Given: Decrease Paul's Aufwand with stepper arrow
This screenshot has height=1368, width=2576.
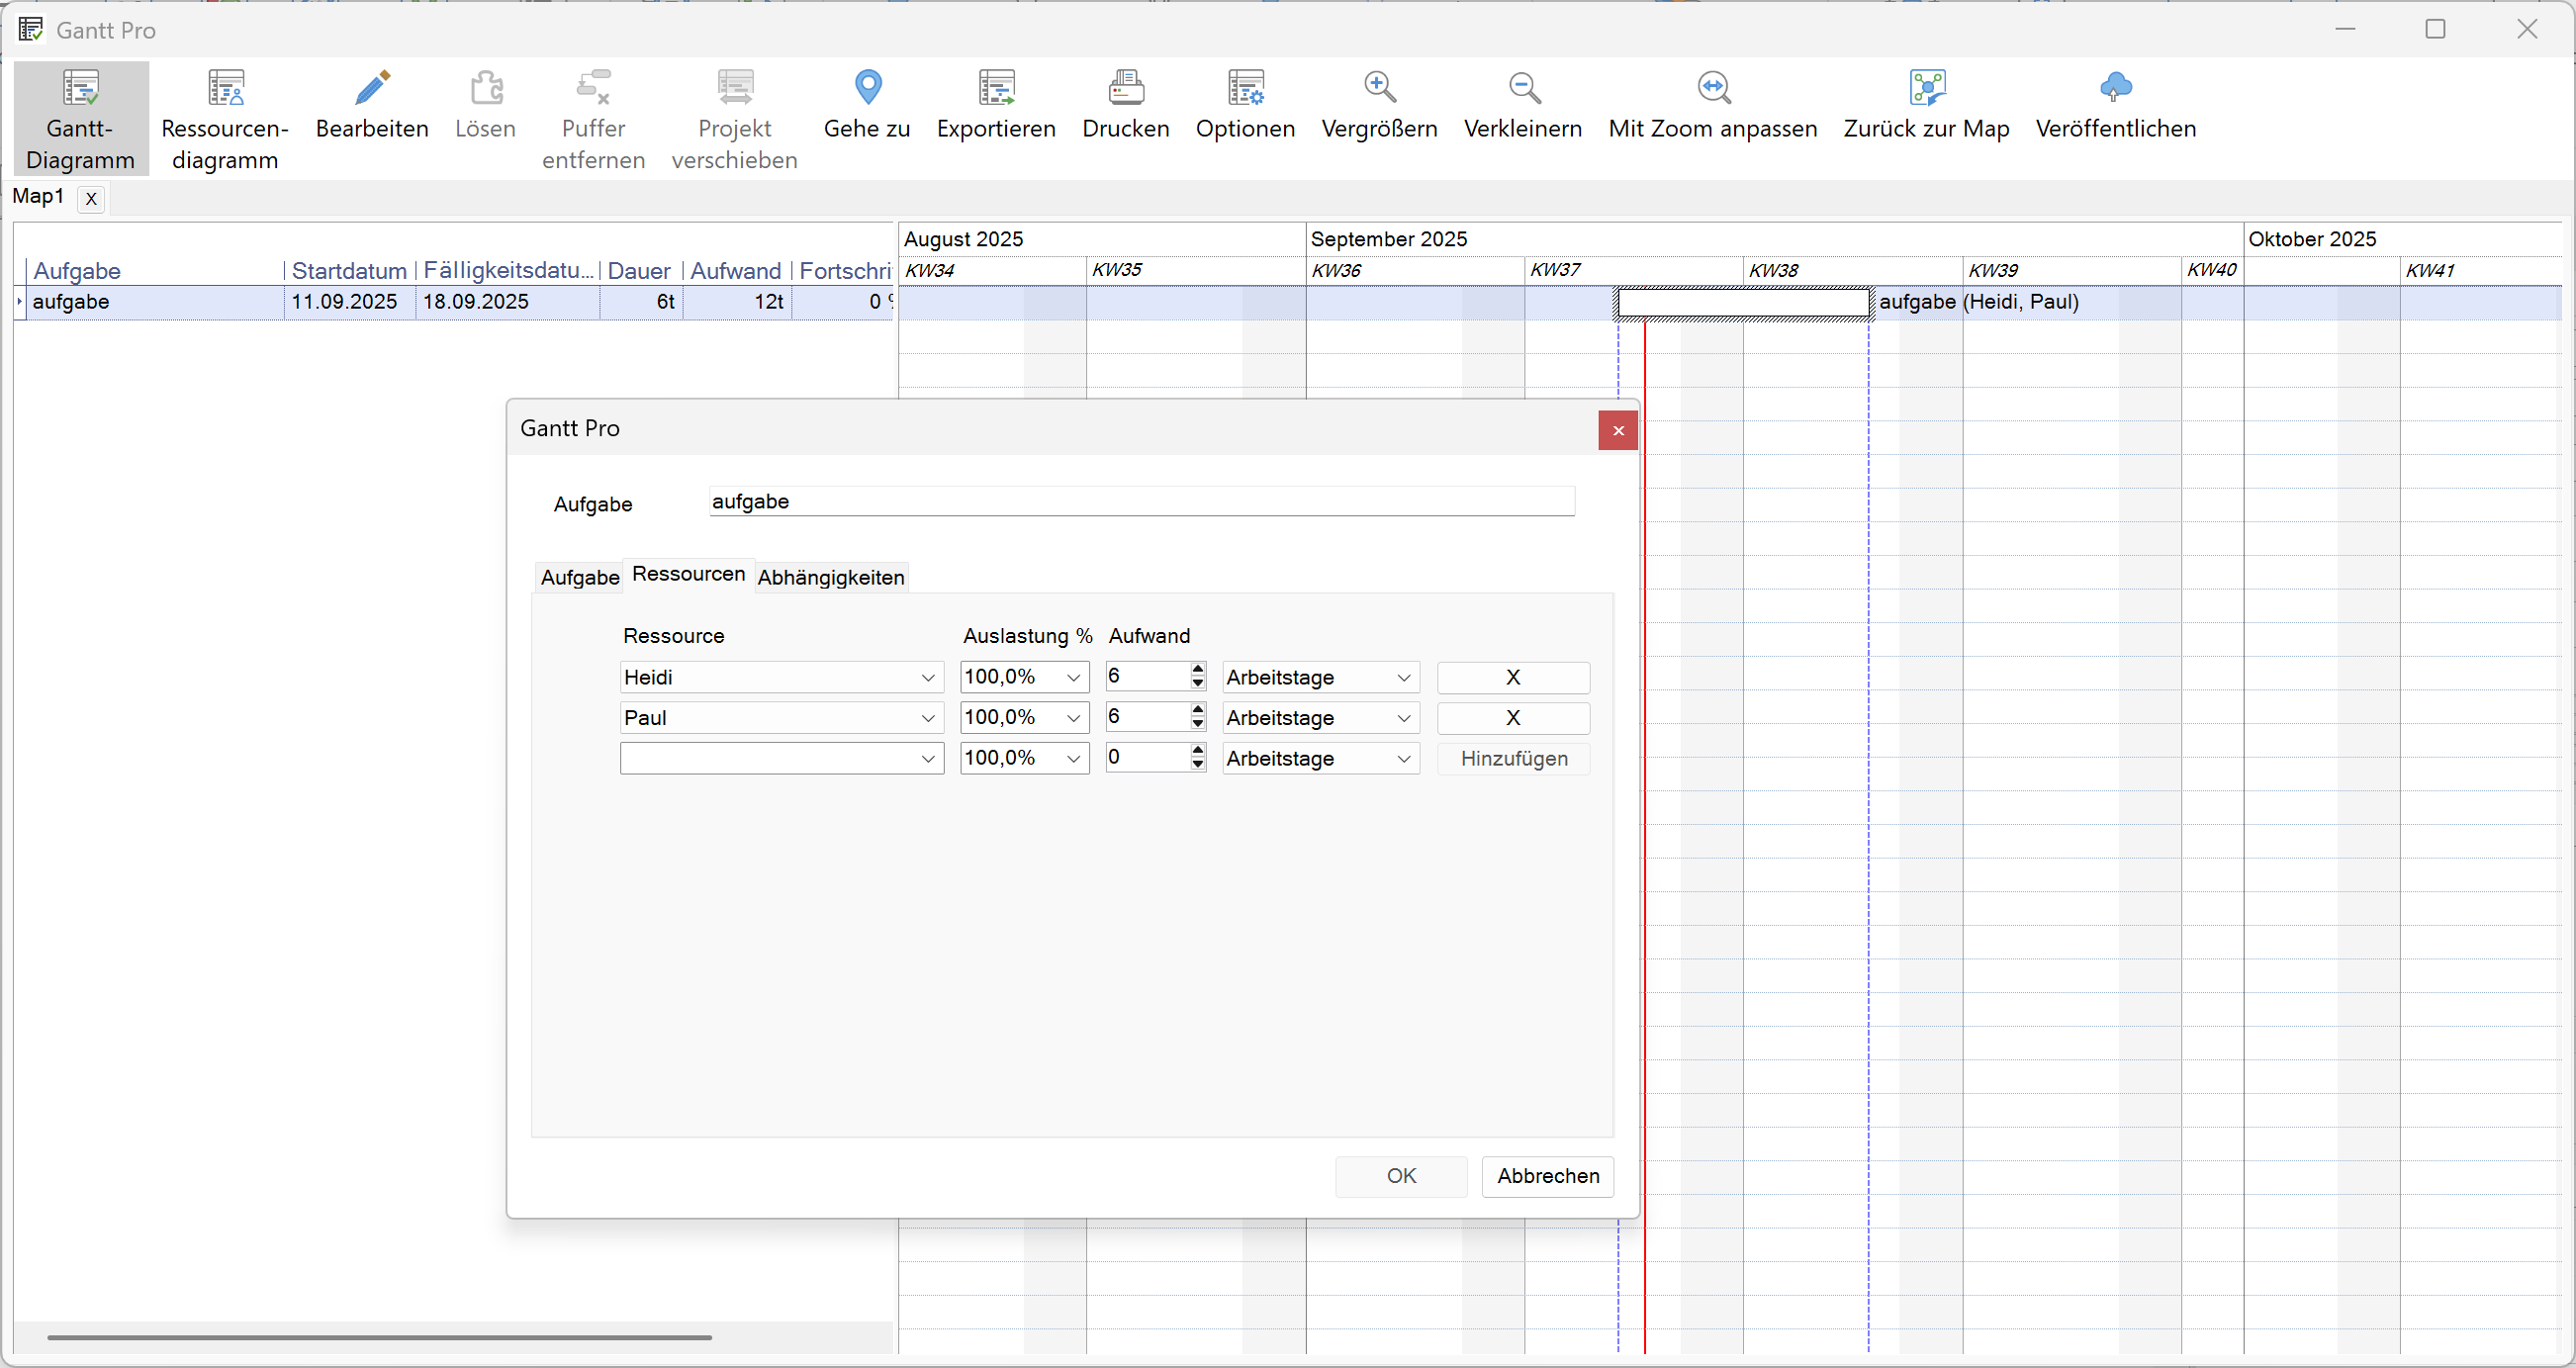Looking at the screenshot, I should tap(1198, 724).
